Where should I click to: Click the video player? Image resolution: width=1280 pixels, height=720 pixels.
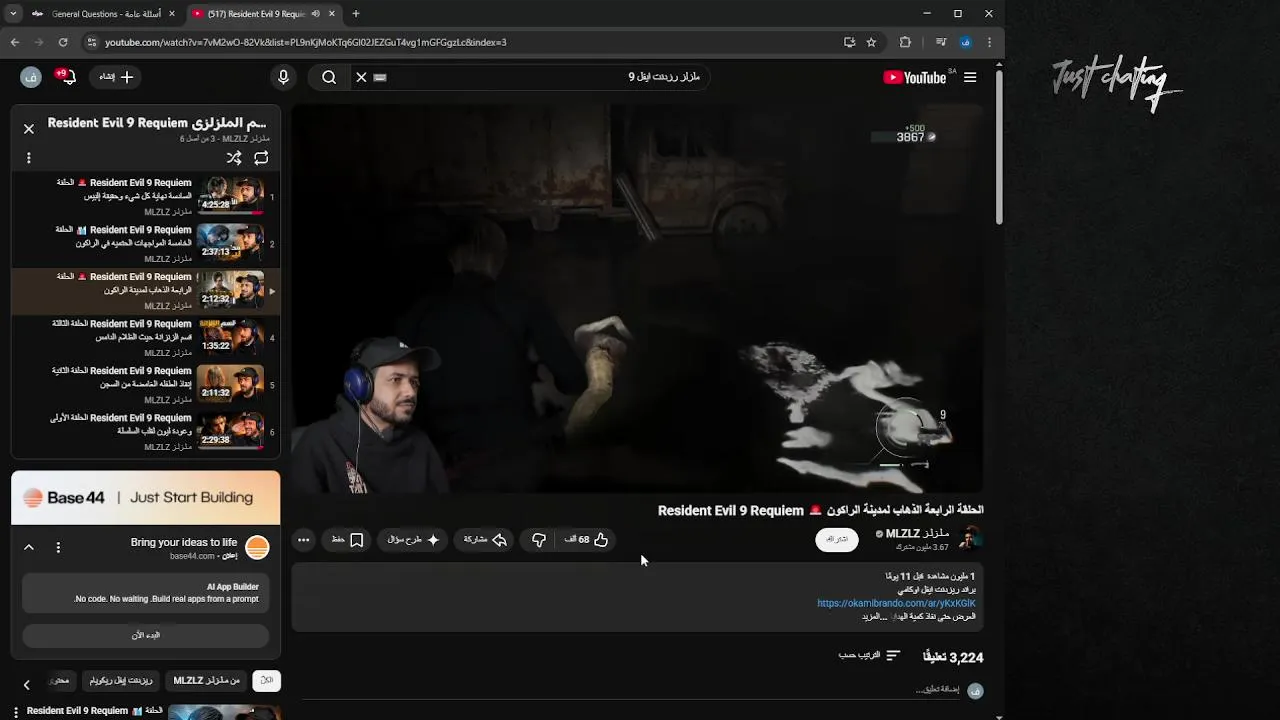tap(637, 298)
